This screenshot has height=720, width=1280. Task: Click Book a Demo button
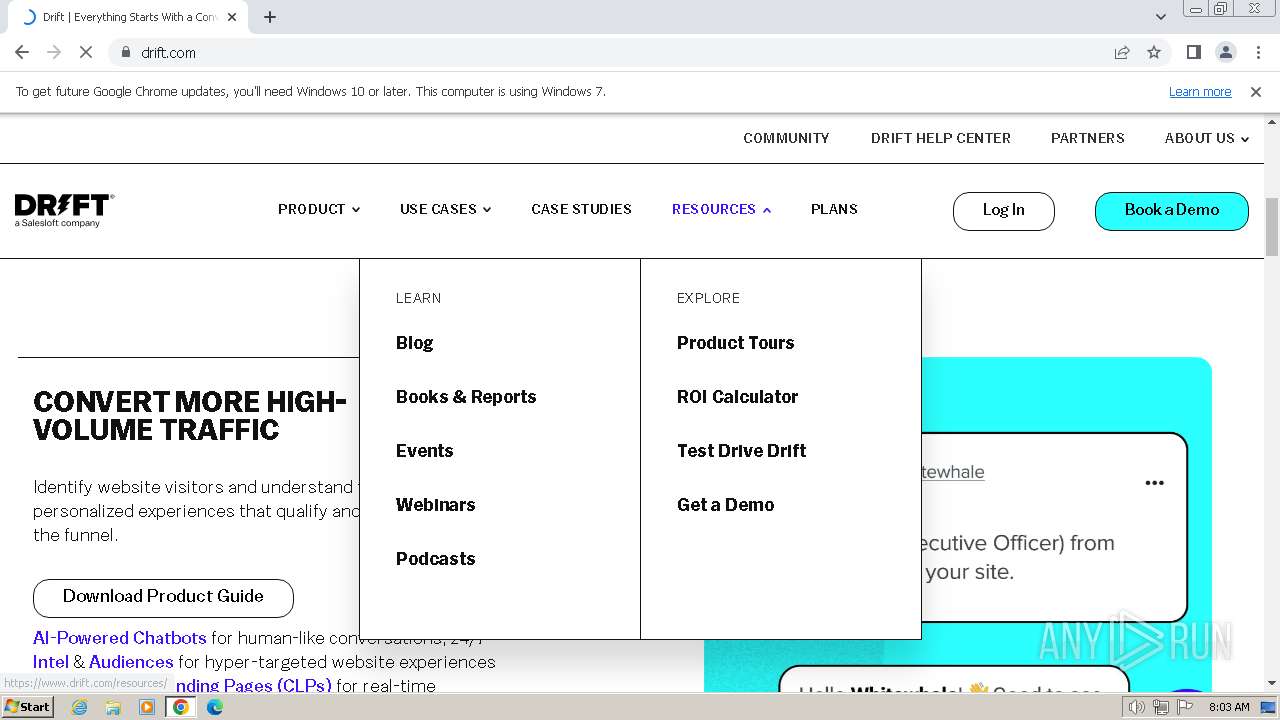(1171, 210)
